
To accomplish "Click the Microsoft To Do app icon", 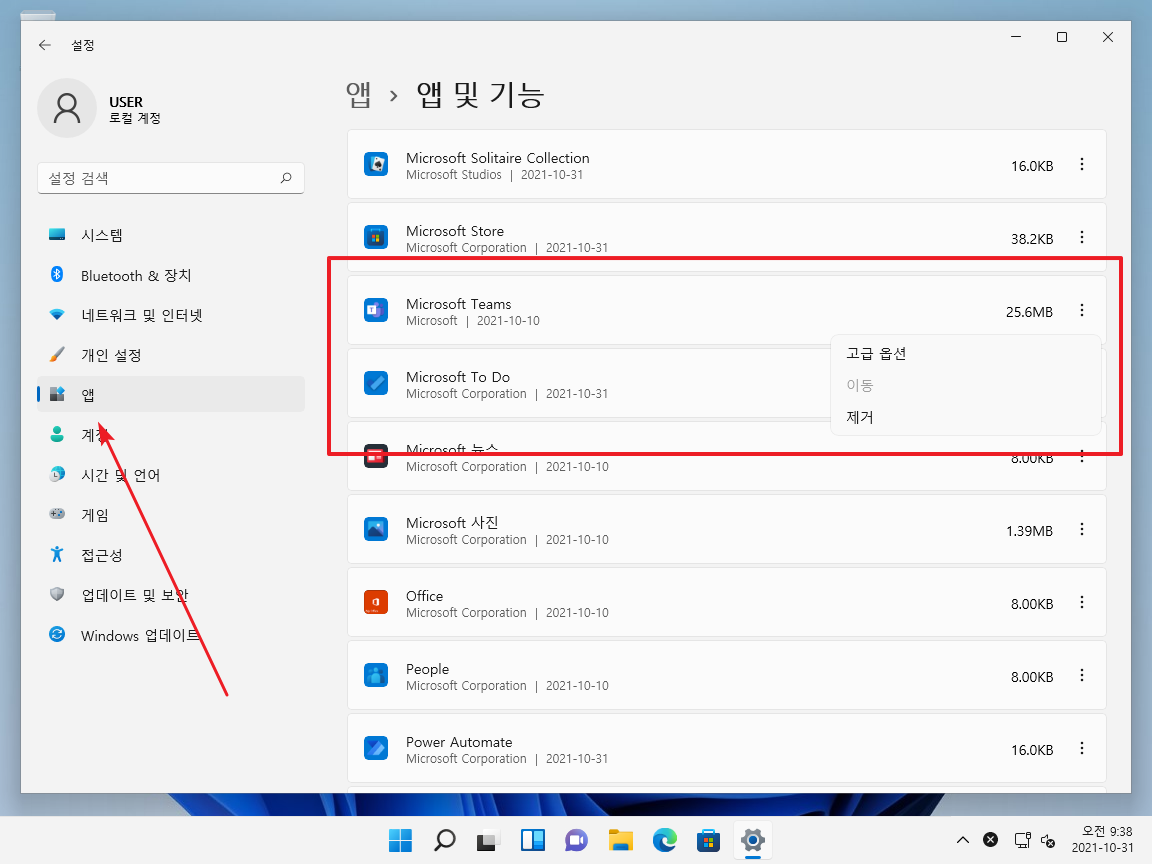I will click(376, 383).
